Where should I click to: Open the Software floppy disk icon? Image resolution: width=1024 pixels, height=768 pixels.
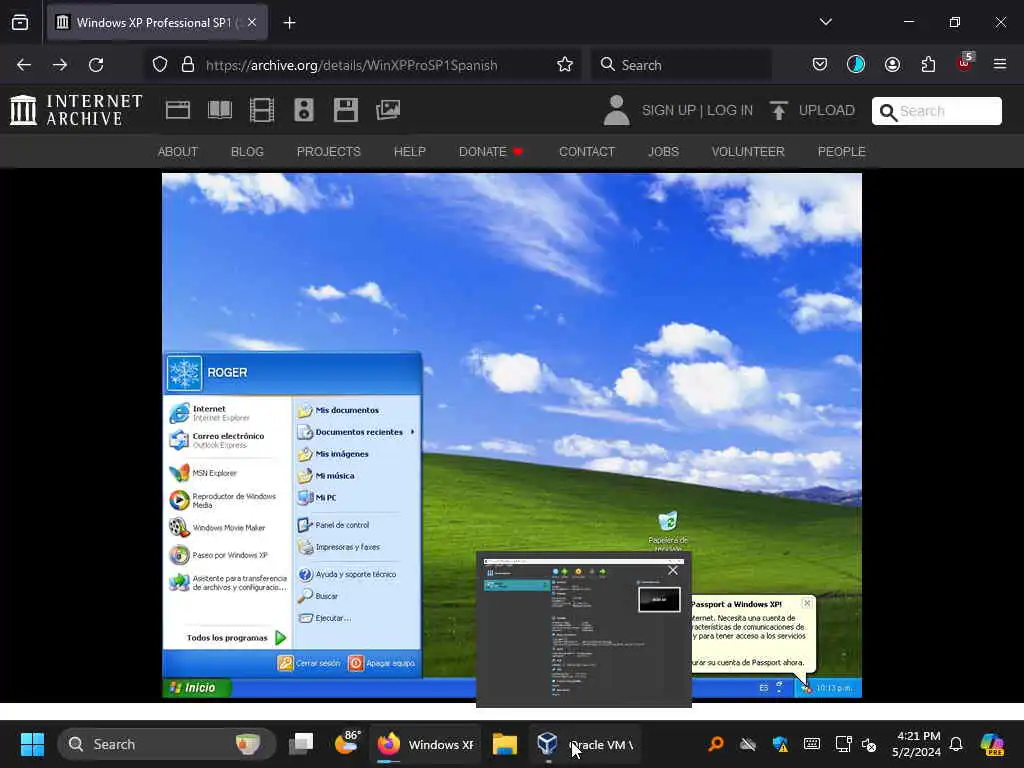pos(345,110)
